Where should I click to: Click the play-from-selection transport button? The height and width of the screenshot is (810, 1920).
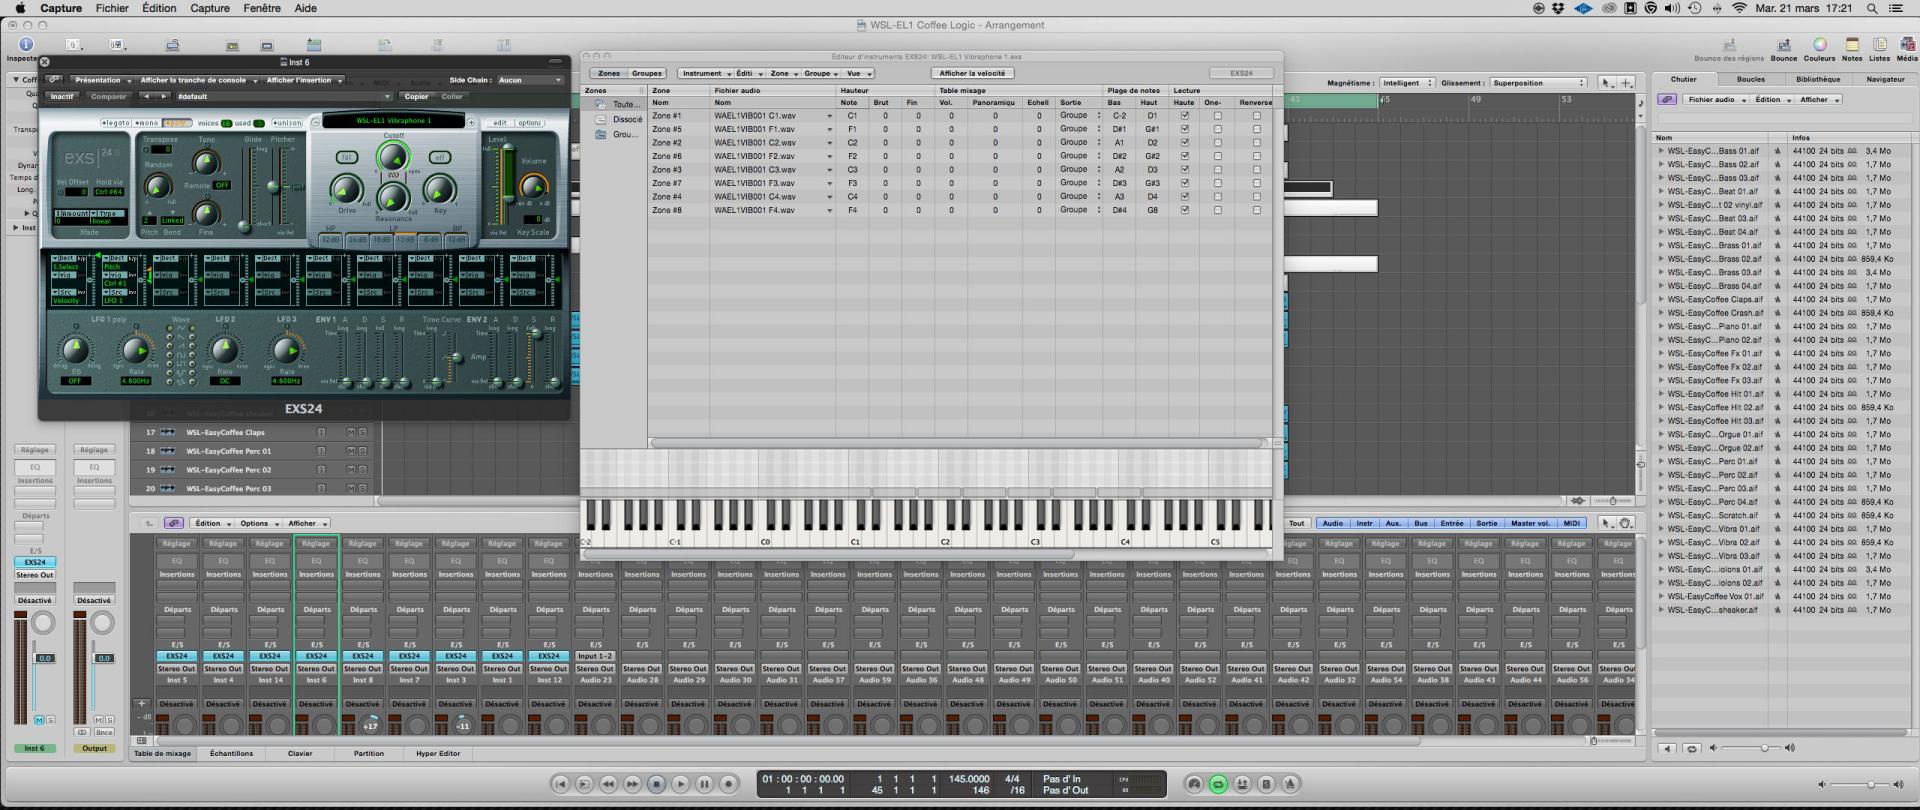585,784
